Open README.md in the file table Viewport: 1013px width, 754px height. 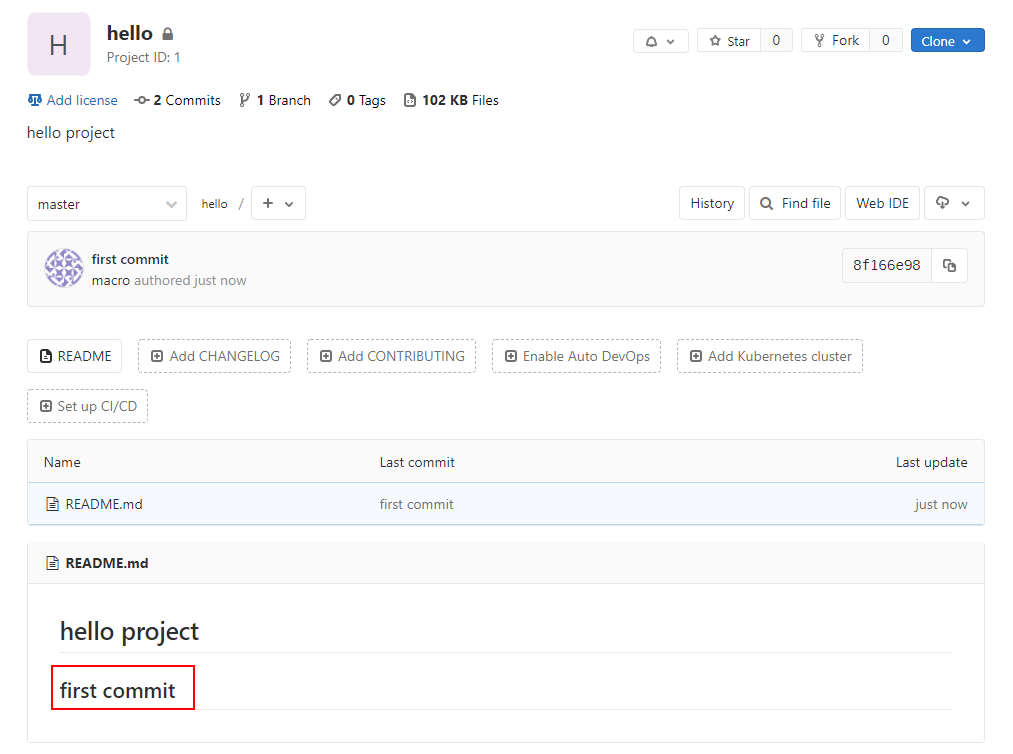pyautogui.click(x=104, y=504)
